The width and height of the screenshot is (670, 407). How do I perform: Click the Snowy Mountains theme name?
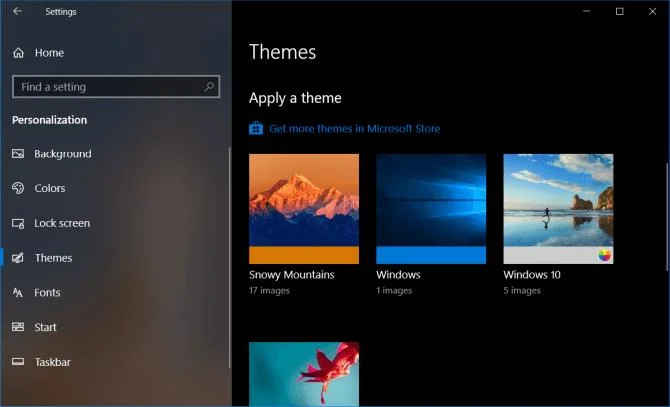click(x=292, y=275)
